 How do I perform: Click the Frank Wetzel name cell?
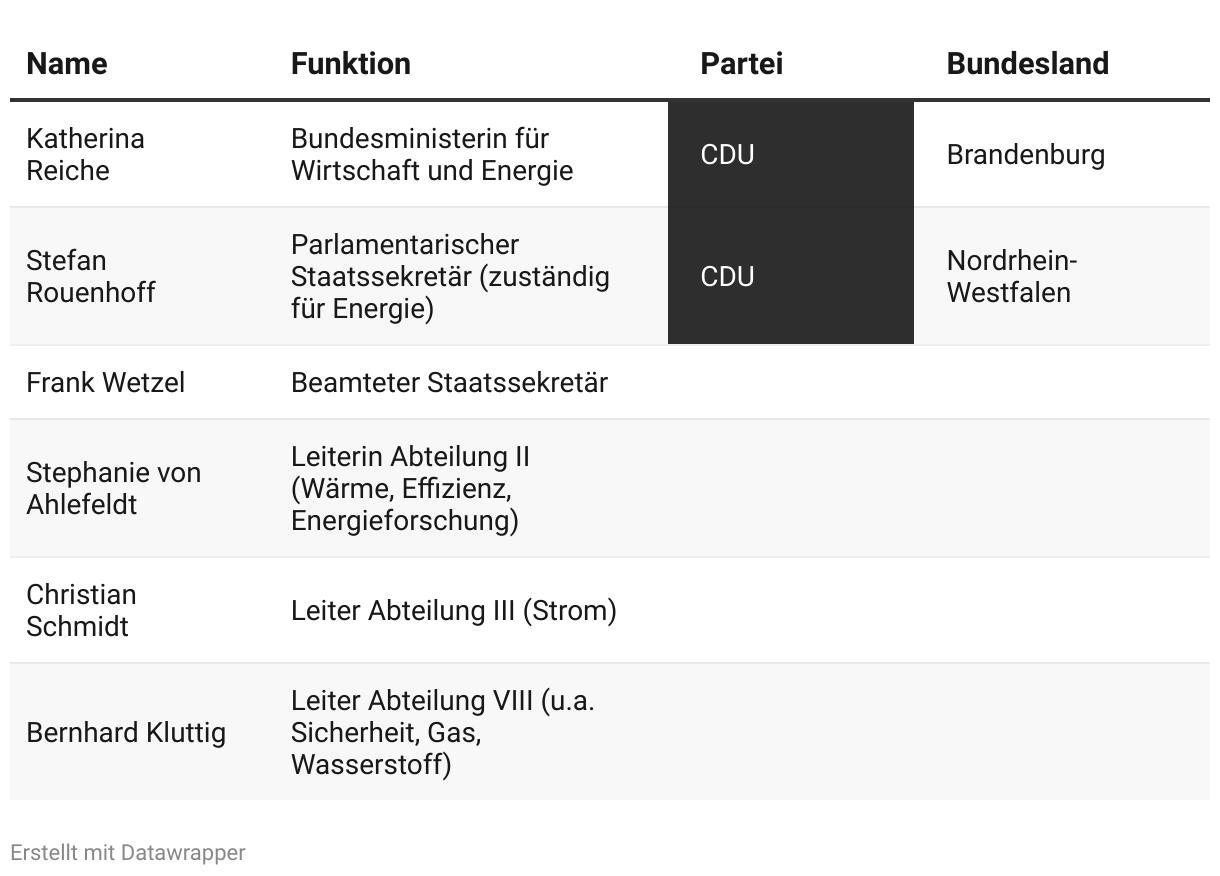pyautogui.click(x=142, y=382)
